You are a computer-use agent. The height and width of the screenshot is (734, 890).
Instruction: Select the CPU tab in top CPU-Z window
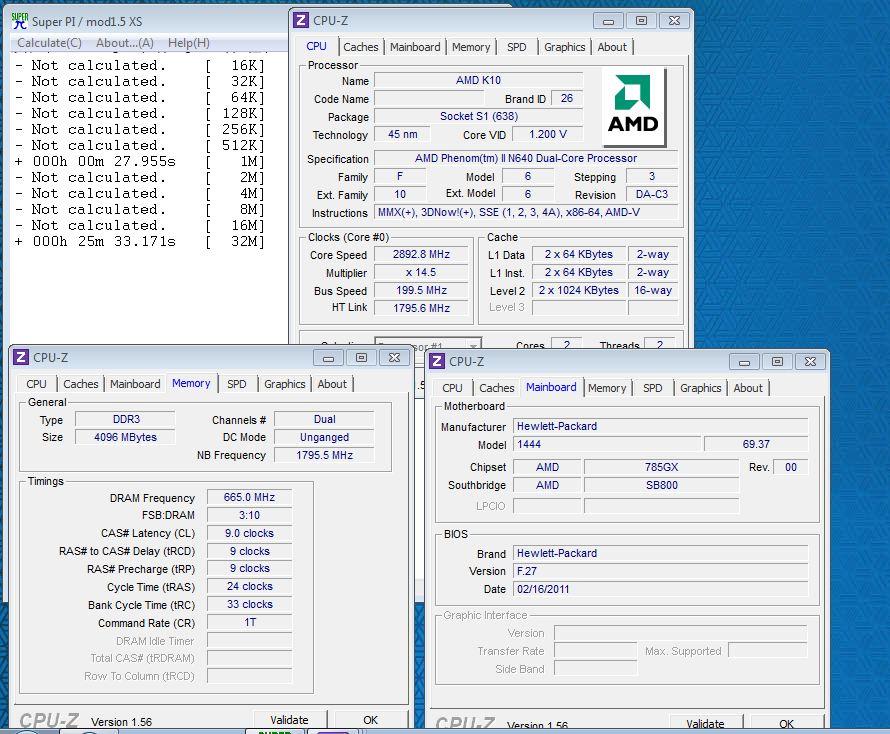tap(317, 47)
